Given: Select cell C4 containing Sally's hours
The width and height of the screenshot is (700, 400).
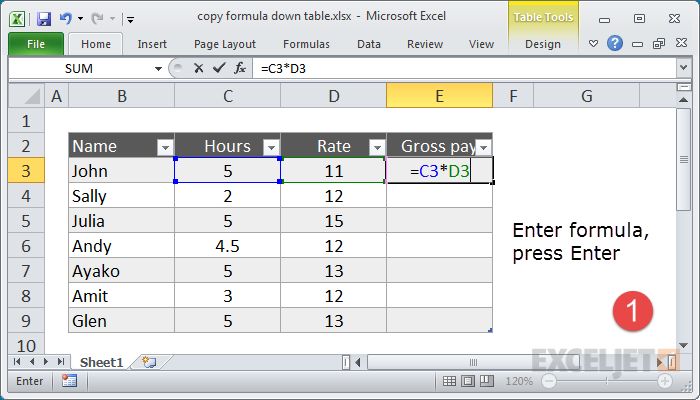Looking at the screenshot, I should (228, 196).
